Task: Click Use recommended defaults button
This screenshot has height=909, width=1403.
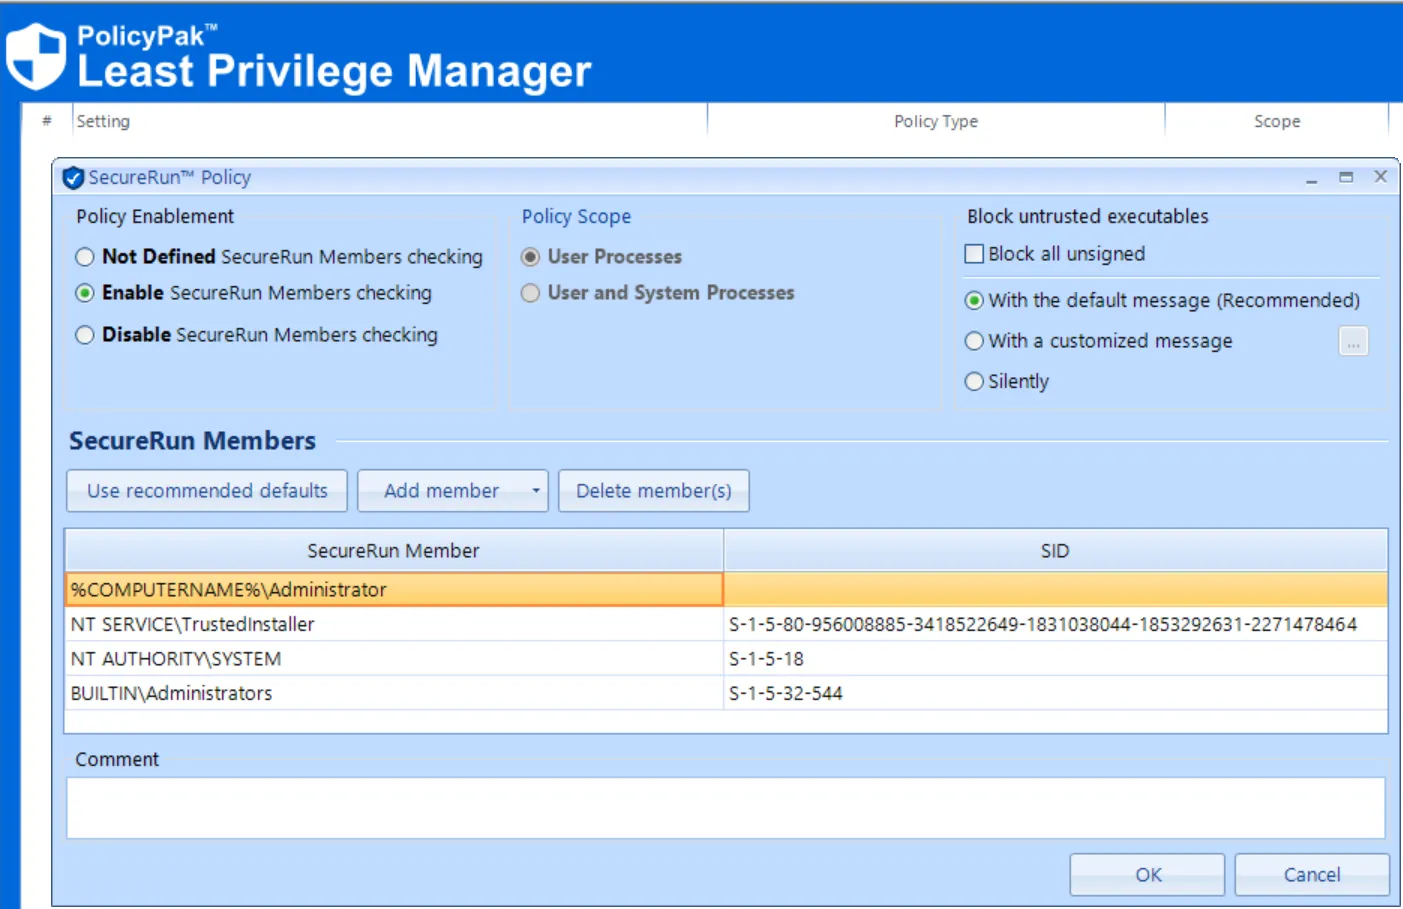Action: tap(207, 491)
